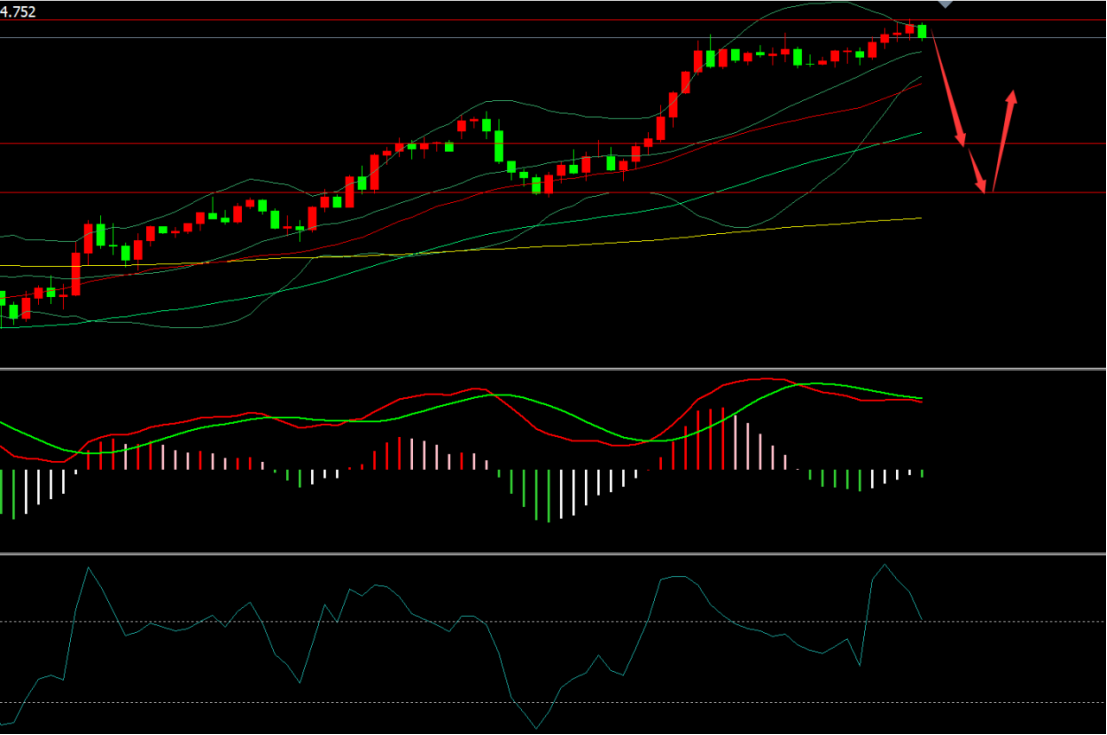
Task: Click the gray chart shift triangle marker
Action: 945,4
